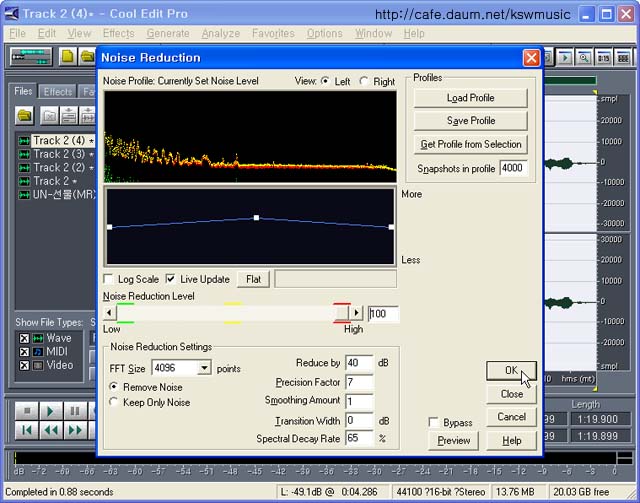This screenshot has height=503, width=640.
Task: Switch to the Effects tab in side panel
Action: [x=58, y=92]
